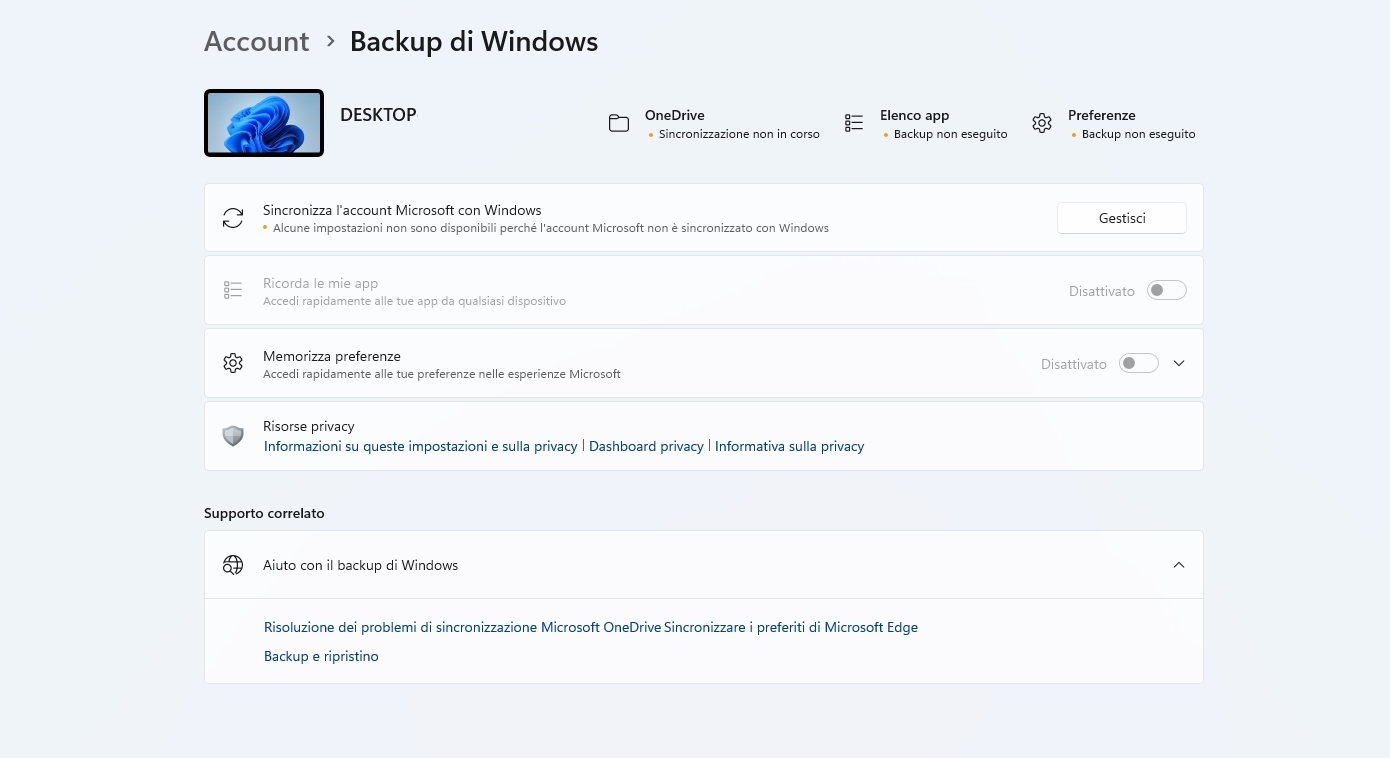1390x758 pixels.
Task: Open Informazioni su queste impostazioni link
Action: pyautogui.click(x=420, y=446)
